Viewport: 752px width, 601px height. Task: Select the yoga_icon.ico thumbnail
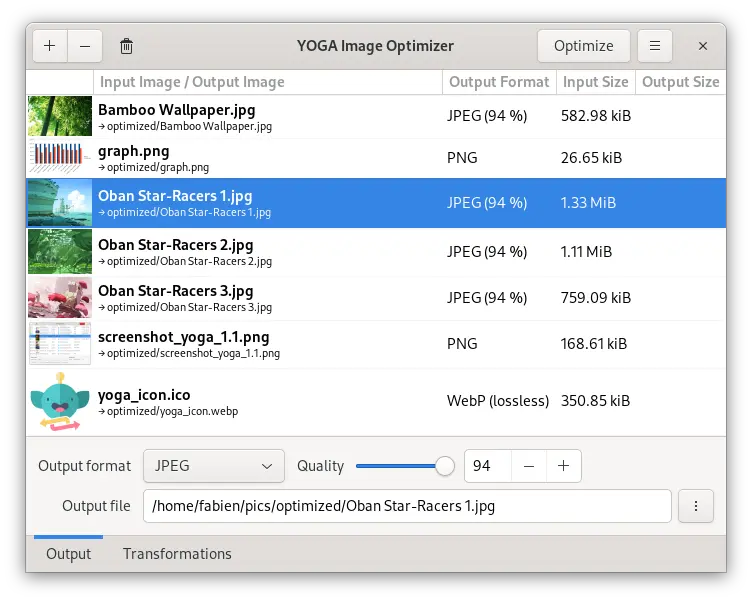click(60, 402)
